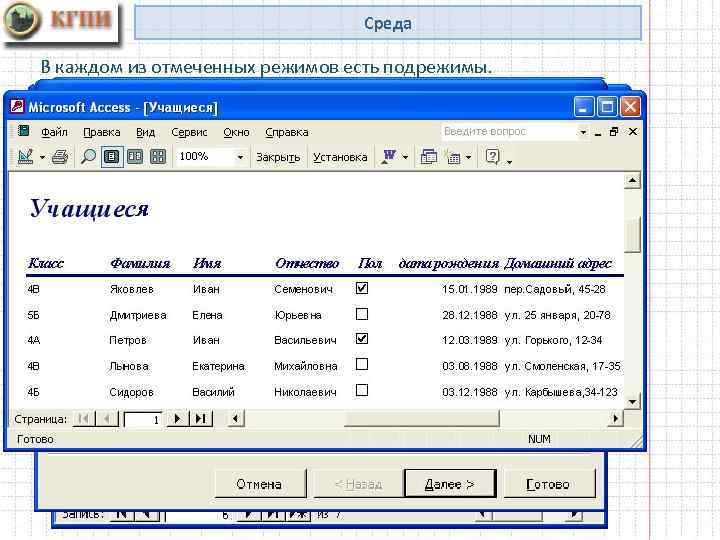This screenshot has width=720, height=540.
Task: Open the Файл menu
Action: click(54, 132)
